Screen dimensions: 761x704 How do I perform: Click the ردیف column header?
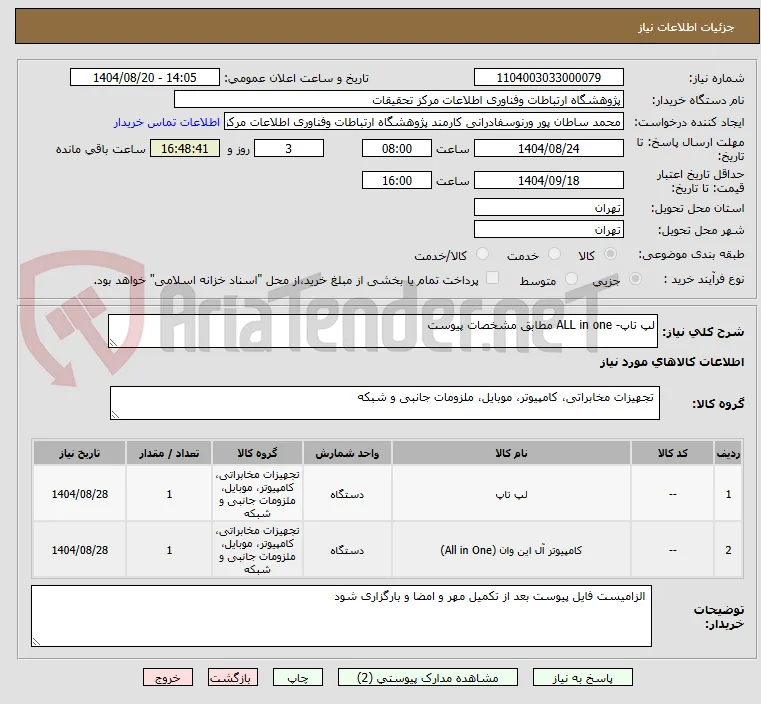tap(728, 453)
